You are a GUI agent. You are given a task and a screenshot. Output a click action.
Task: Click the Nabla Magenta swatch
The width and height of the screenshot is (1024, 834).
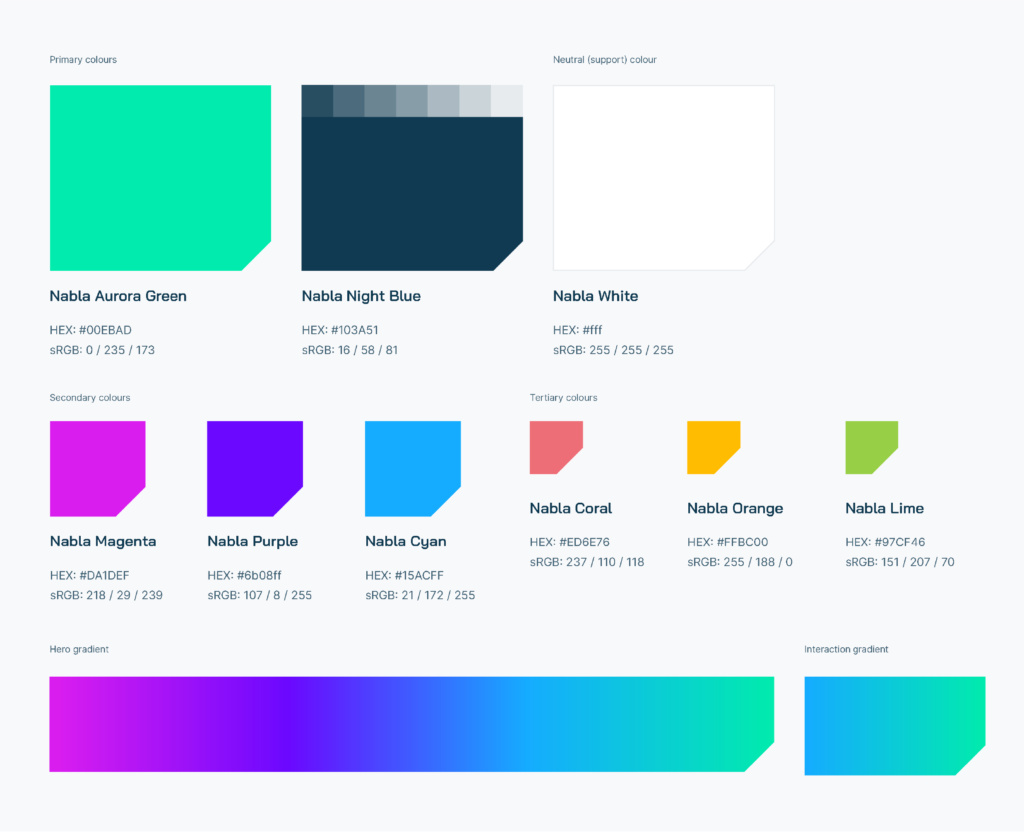pyautogui.click(x=97, y=468)
